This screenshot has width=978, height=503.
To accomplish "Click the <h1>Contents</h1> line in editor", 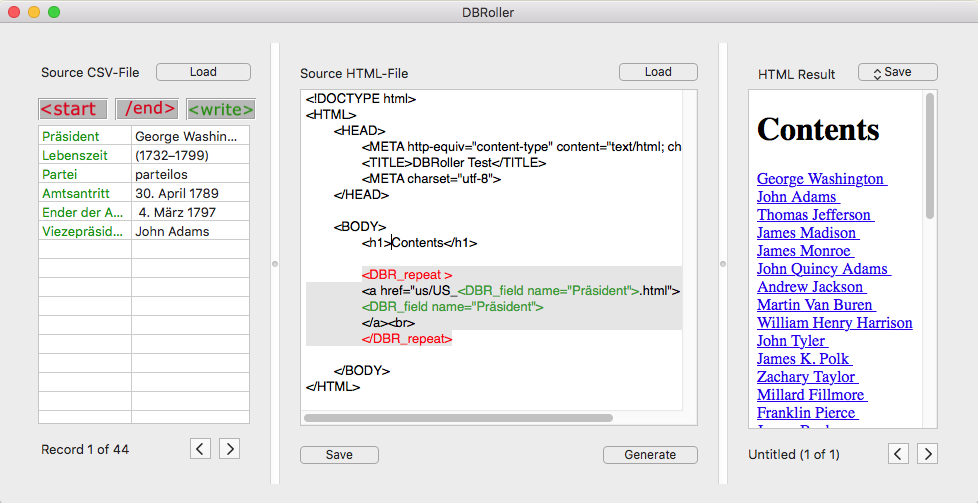I will 419,243.
